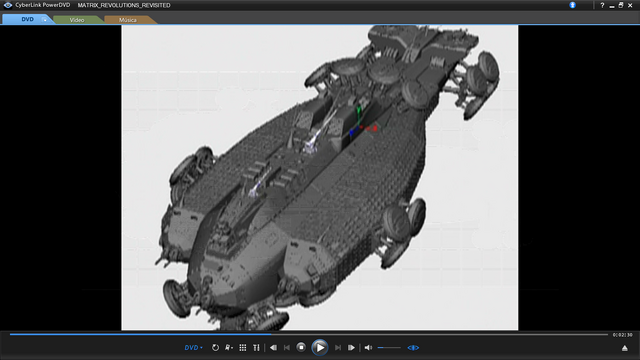Click the MATRIX_REVOLUTIONS_REVISITED title text
The image size is (640, 360).
pos(124,5)
